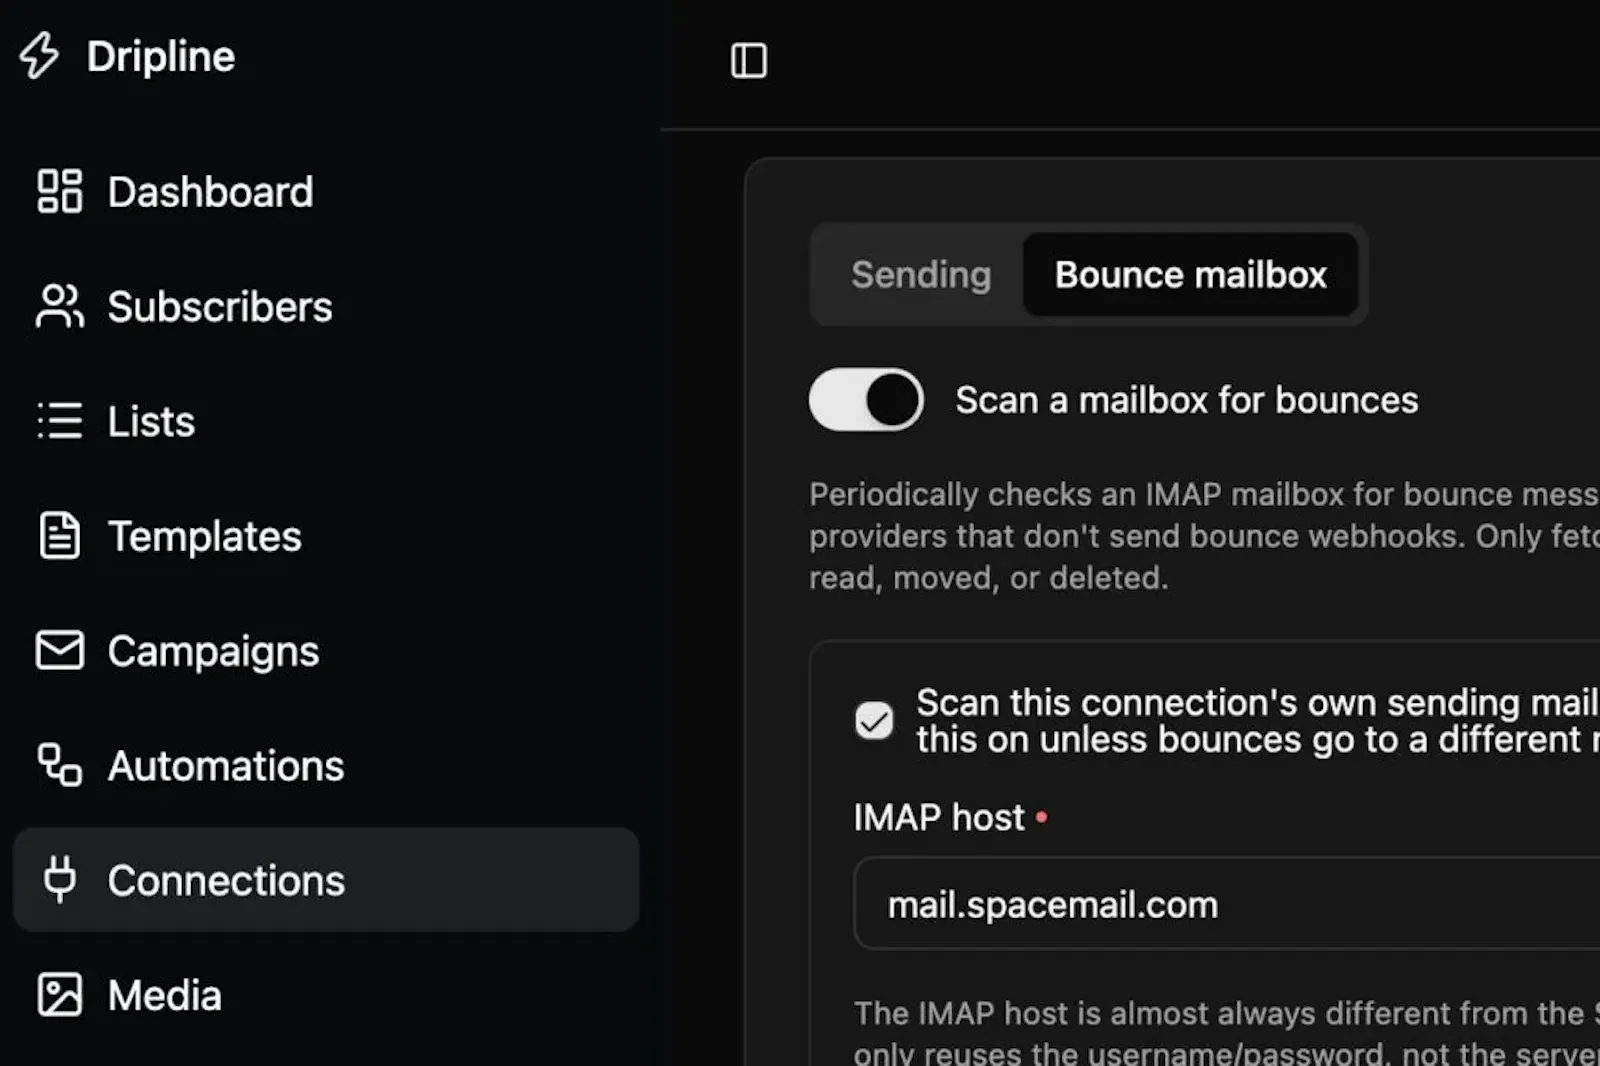Screen dimensions: 1600x1066
Task: Click the "The IMAP host is almost always different" hint
Action: 1227,1032
